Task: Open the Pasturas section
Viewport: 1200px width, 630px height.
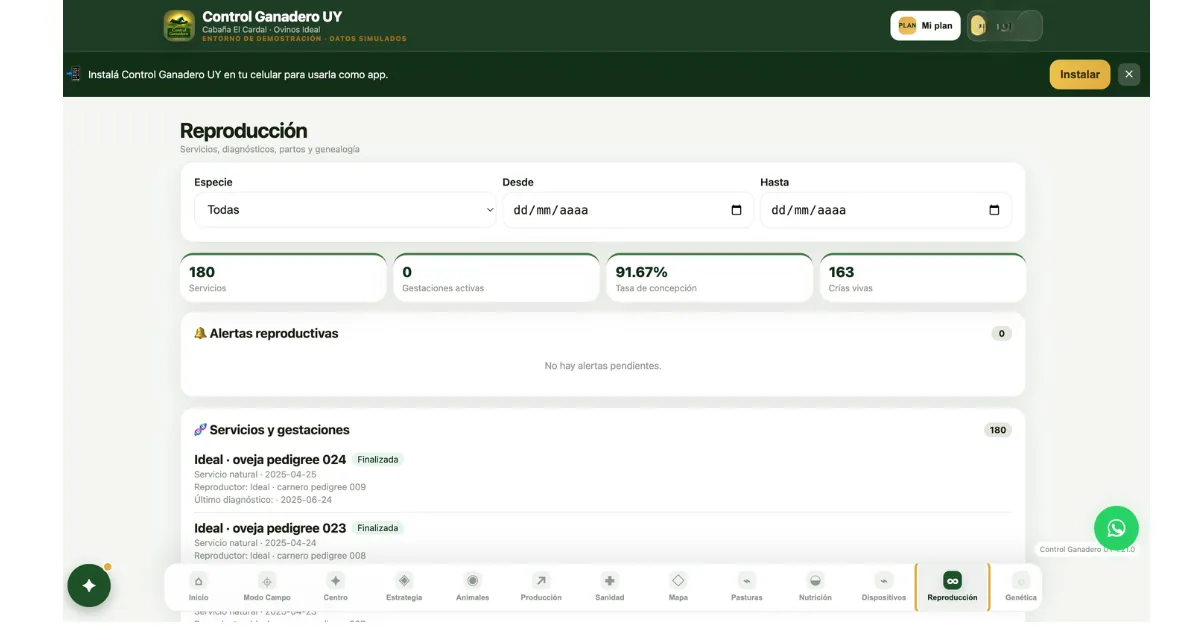Action: coord(747,587)
